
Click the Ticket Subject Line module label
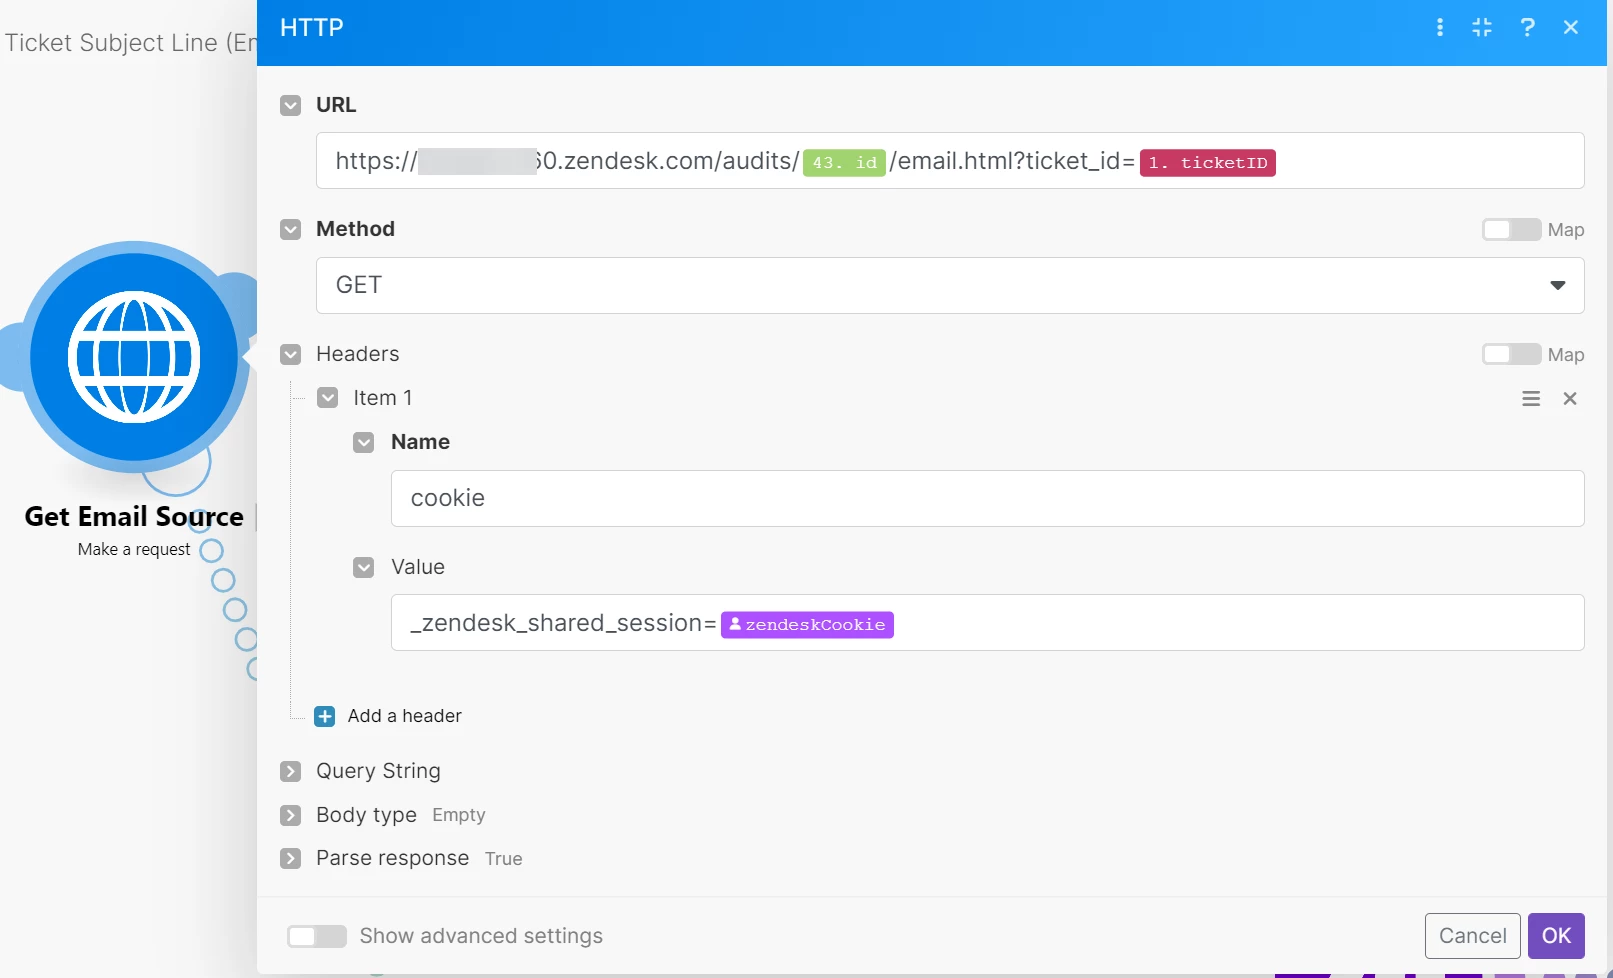pos(130,43)
